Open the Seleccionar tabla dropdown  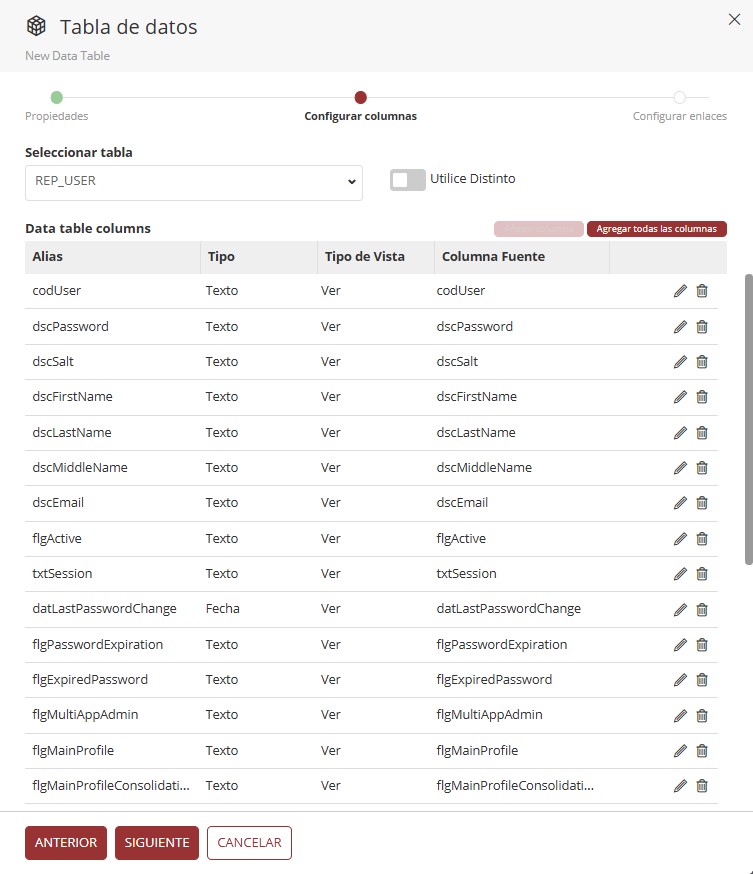tap(193, 182)
